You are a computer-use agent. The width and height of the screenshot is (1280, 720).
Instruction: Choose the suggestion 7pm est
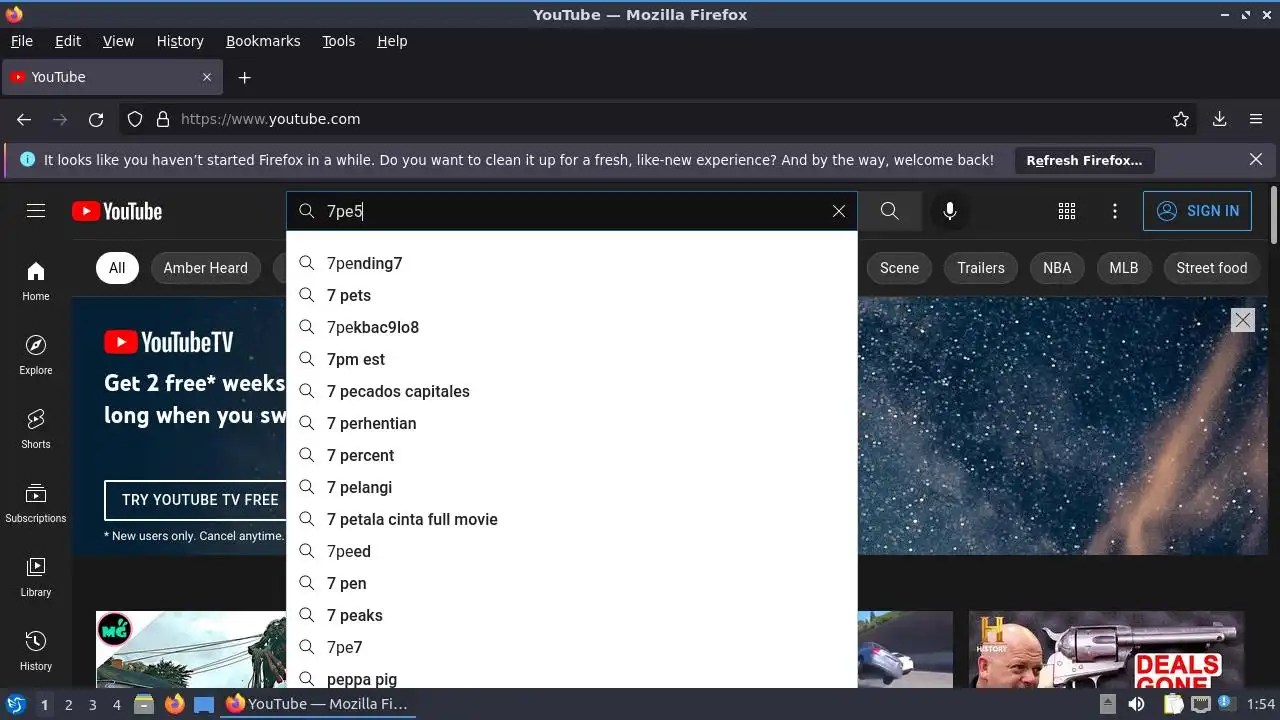572,359
